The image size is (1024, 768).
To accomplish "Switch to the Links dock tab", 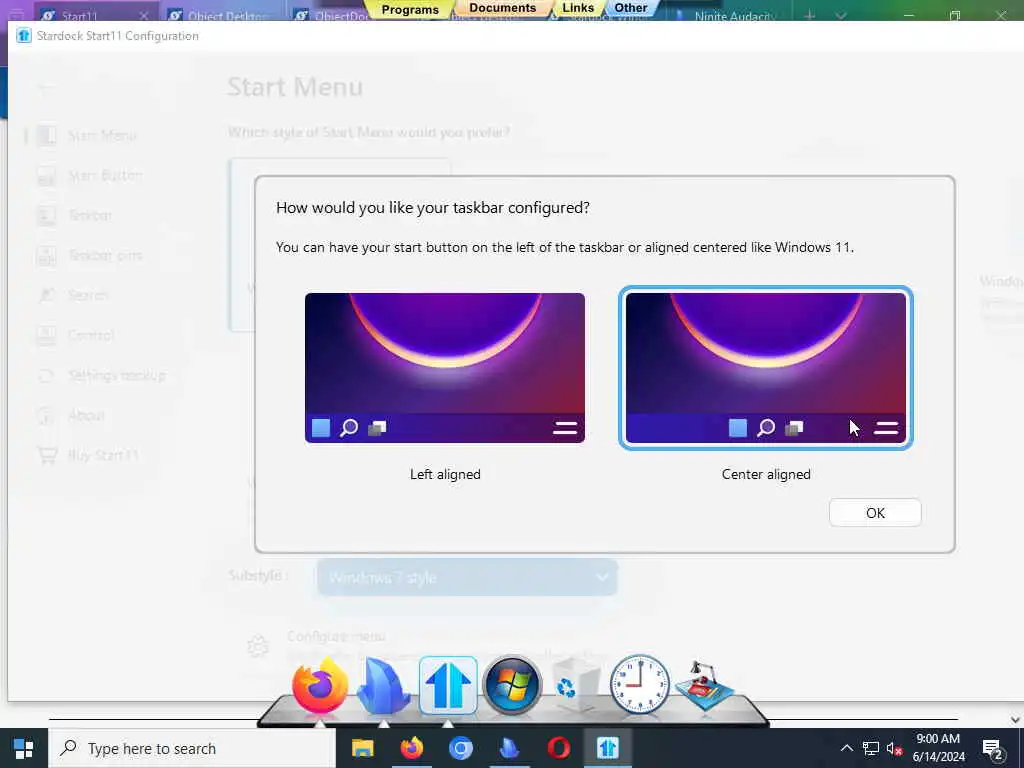I will coord(578,8).
